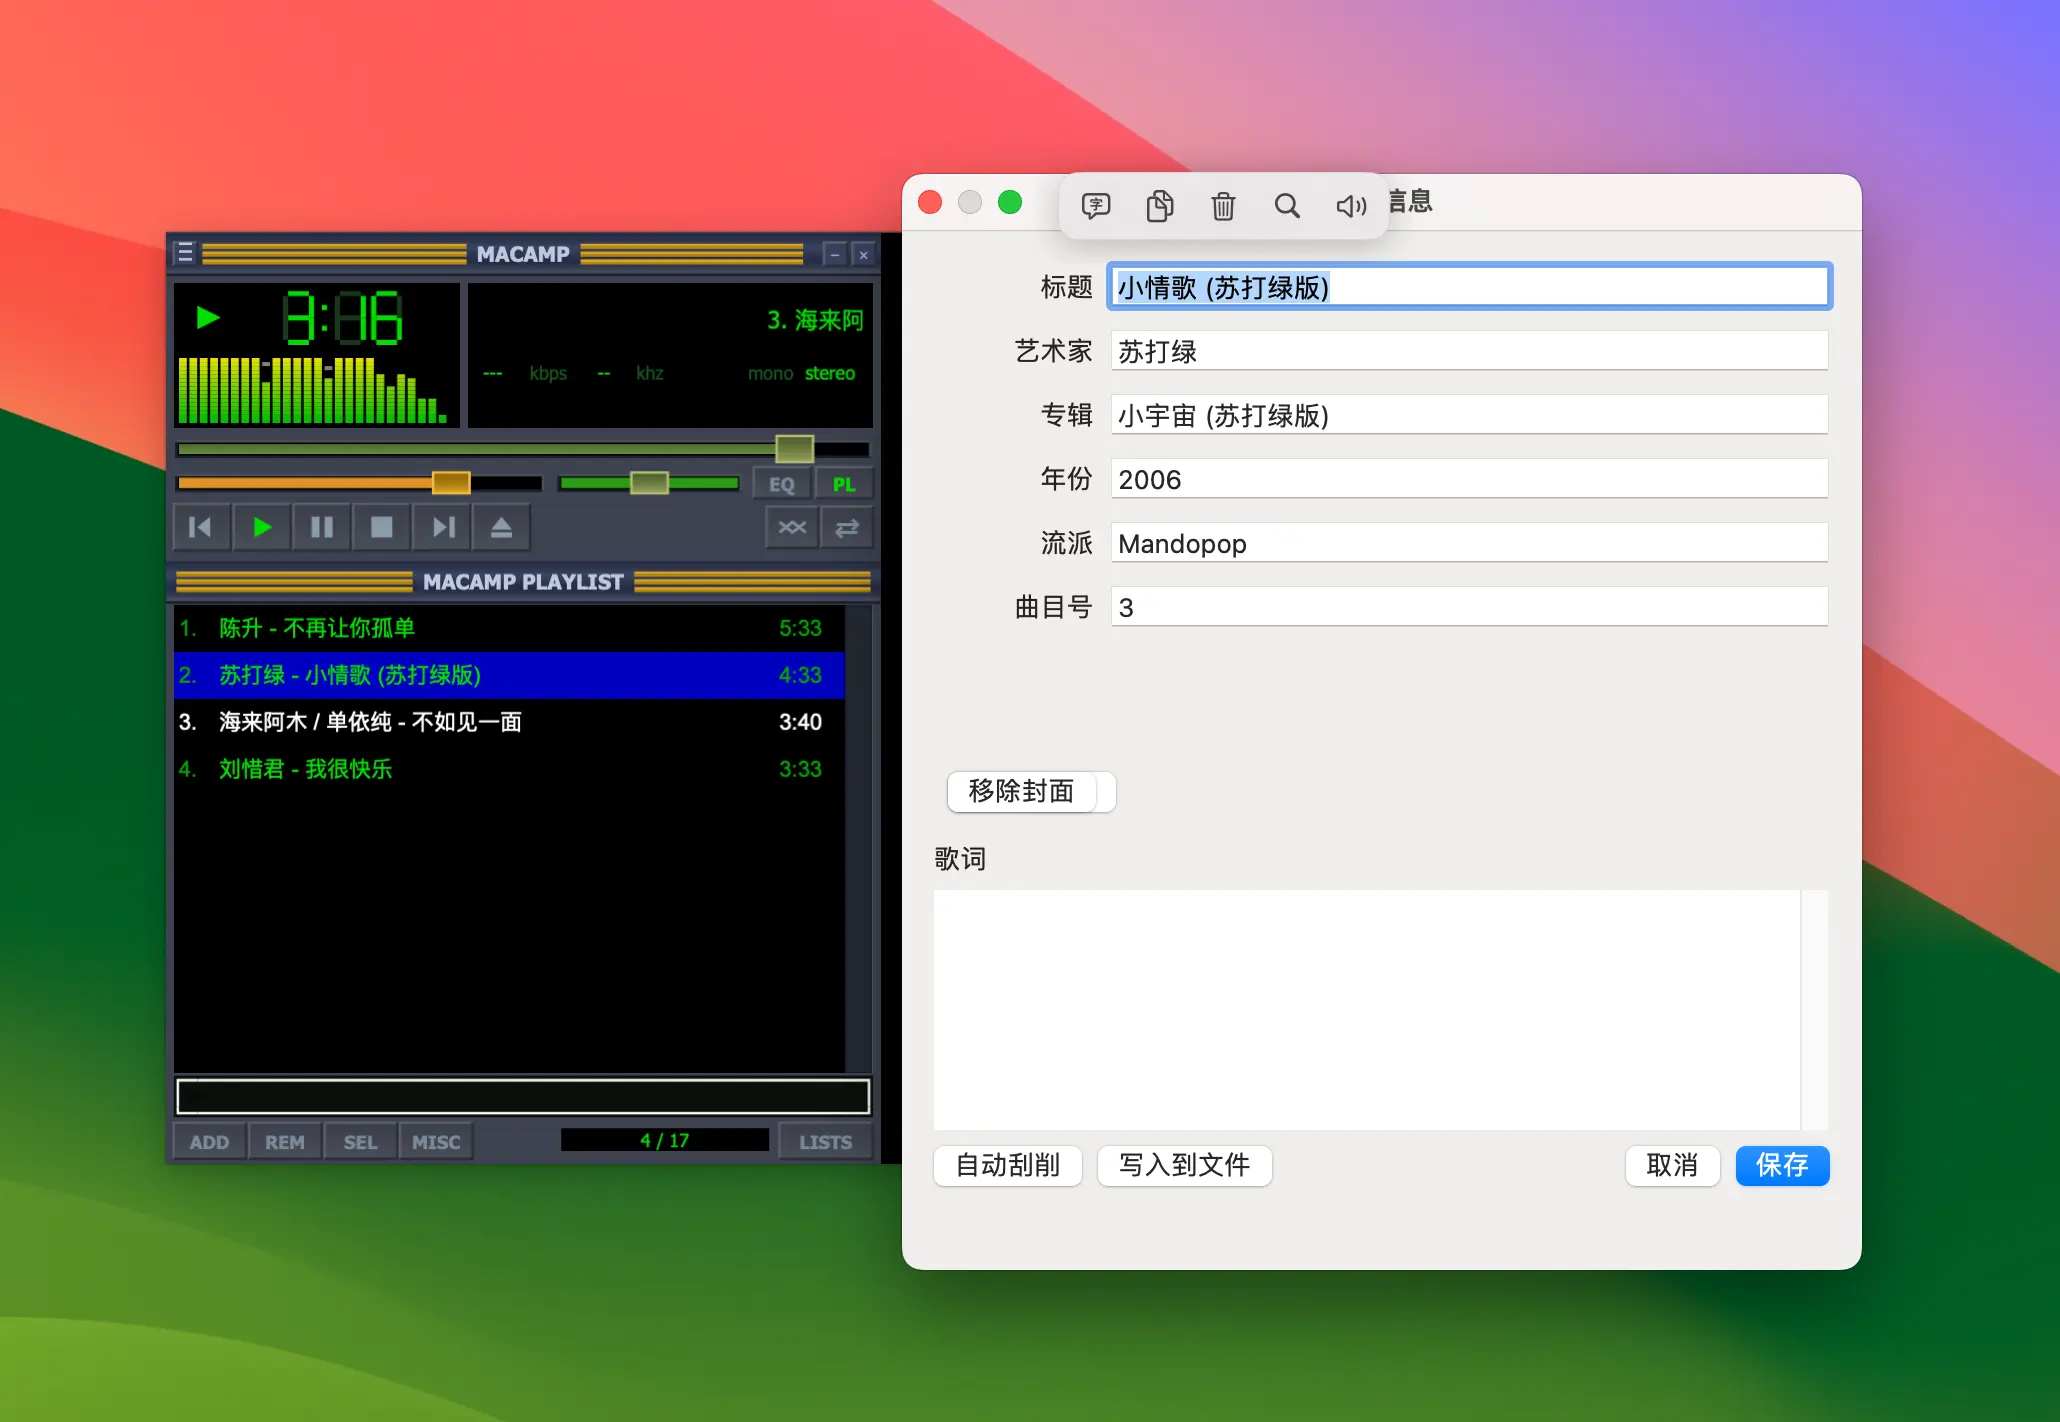This screenshot has height=1422, width=2060.
Task: Click the 曲目号 track number field
Action: coord(1469,607)
